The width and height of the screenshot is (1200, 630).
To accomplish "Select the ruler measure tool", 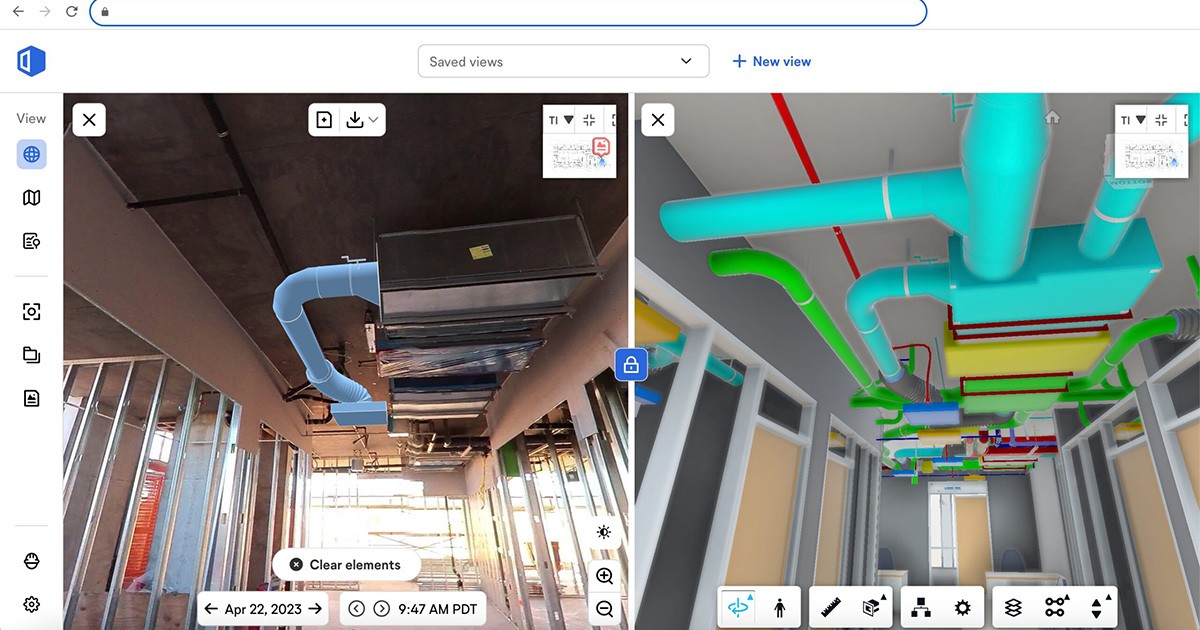I will click(830, 607).
